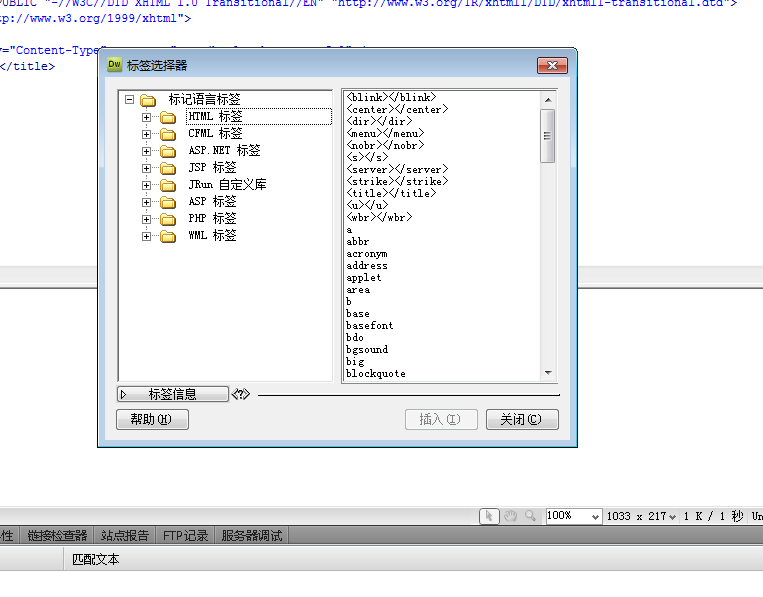Collapse the 标记语言标签 root node
The width and height of the screenshot is (763, 597).
[128, 100]
